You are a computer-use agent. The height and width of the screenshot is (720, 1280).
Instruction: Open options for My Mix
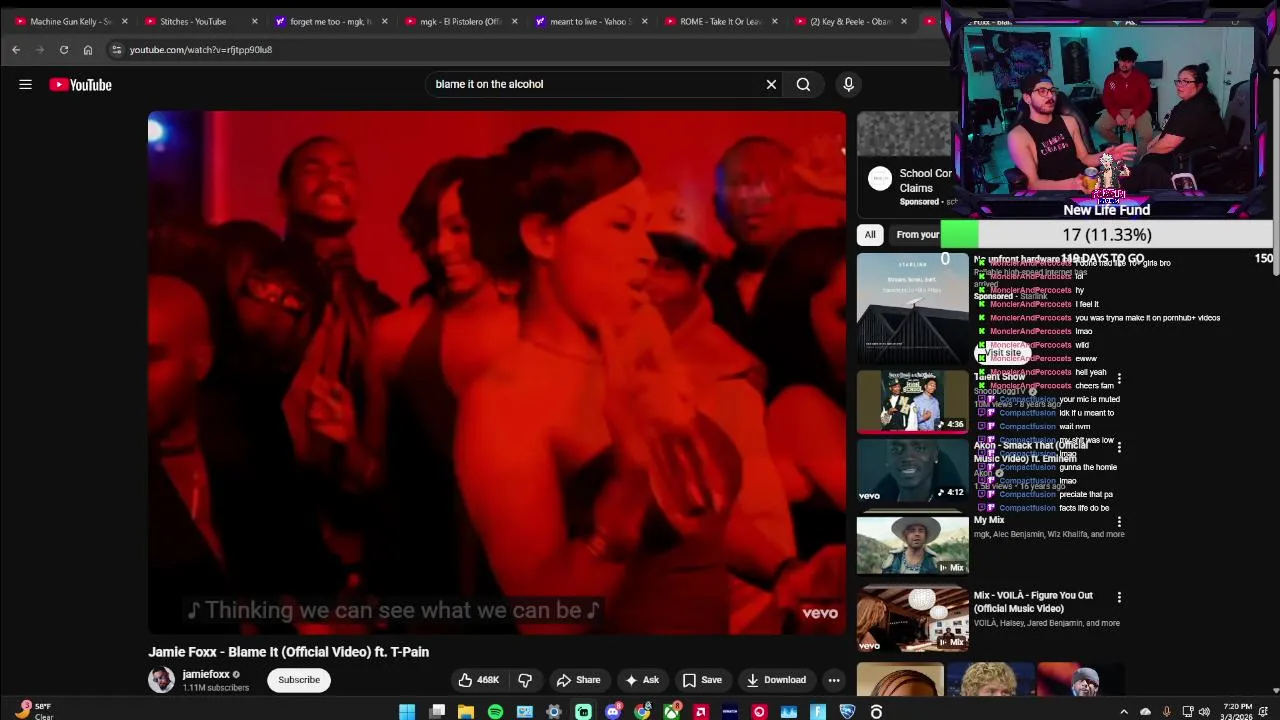click(1119, 522)
